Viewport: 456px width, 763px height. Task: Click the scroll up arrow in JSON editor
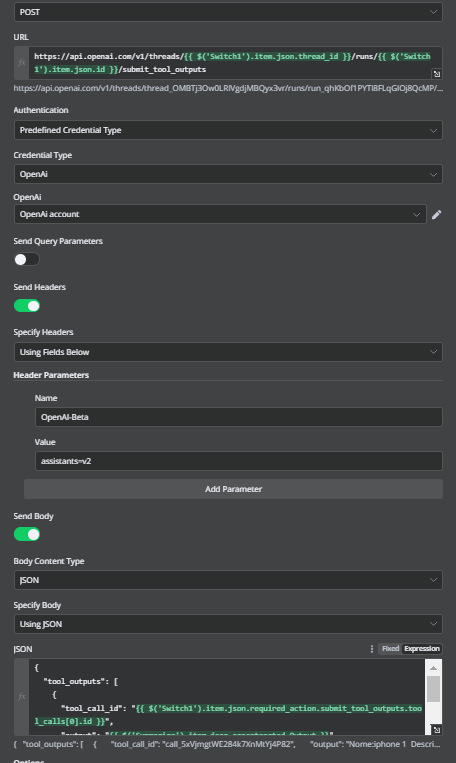click(x=433, y=668)
